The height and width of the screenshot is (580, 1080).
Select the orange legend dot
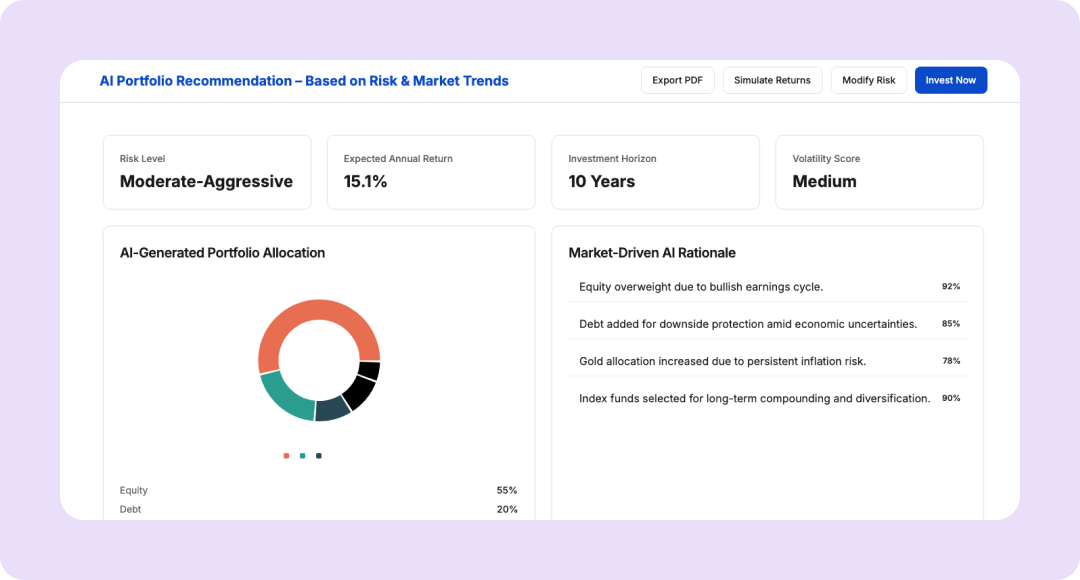(x=286, y=456)
